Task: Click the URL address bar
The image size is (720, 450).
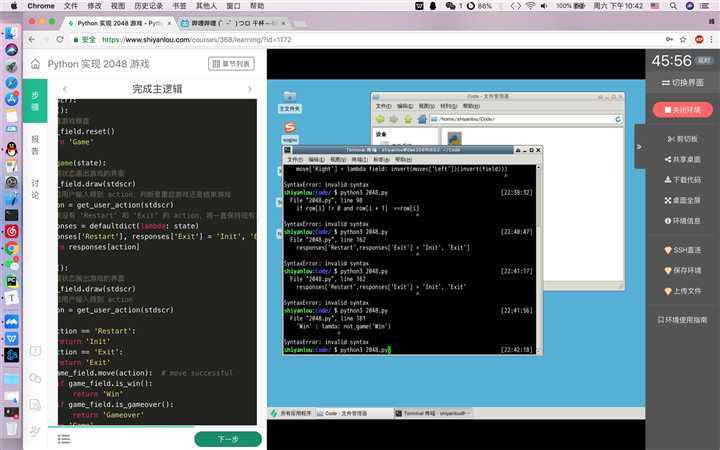Action: coord(367,39)
